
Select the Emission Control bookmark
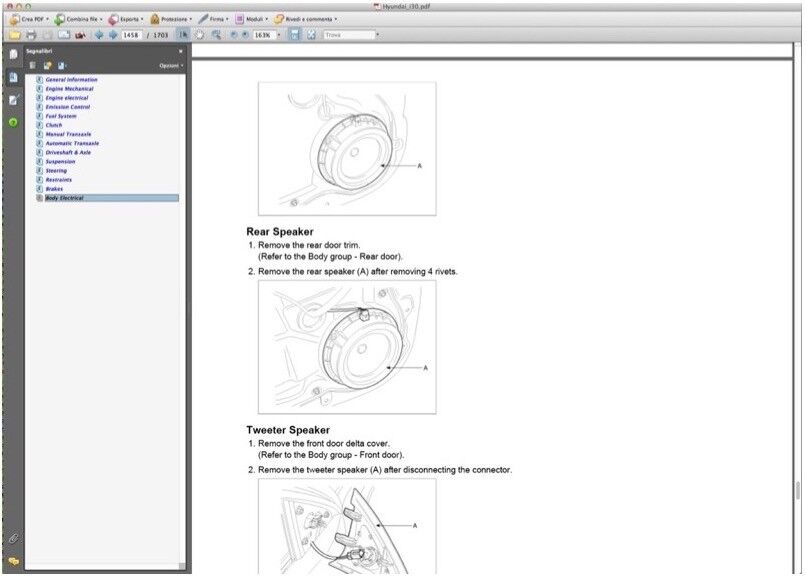pyautogui.click(x=67, y=107)
